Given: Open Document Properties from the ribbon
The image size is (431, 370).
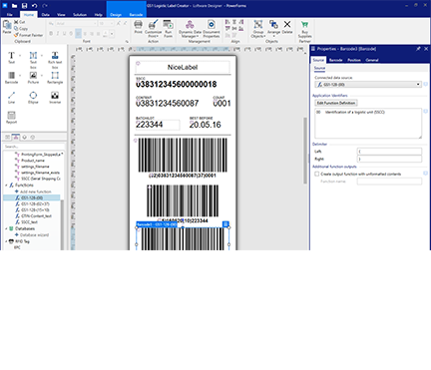Looking at the screenshot, I should (211, 29).
